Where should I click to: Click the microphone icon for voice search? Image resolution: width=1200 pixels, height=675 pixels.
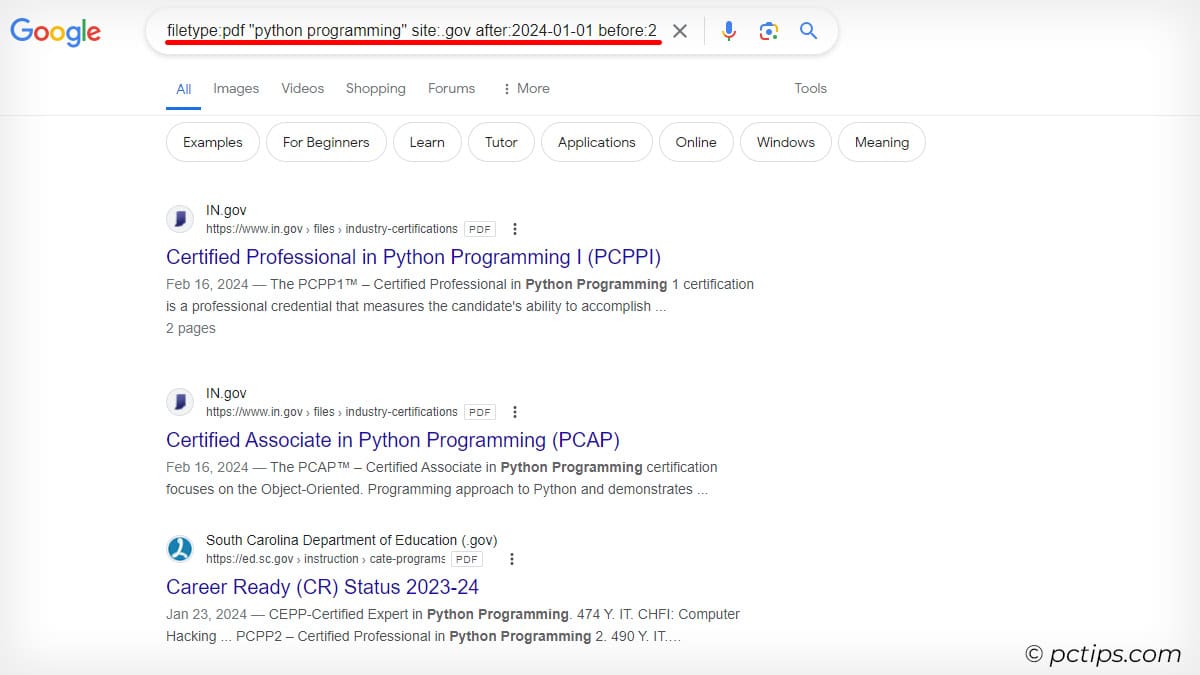[728, 31]
